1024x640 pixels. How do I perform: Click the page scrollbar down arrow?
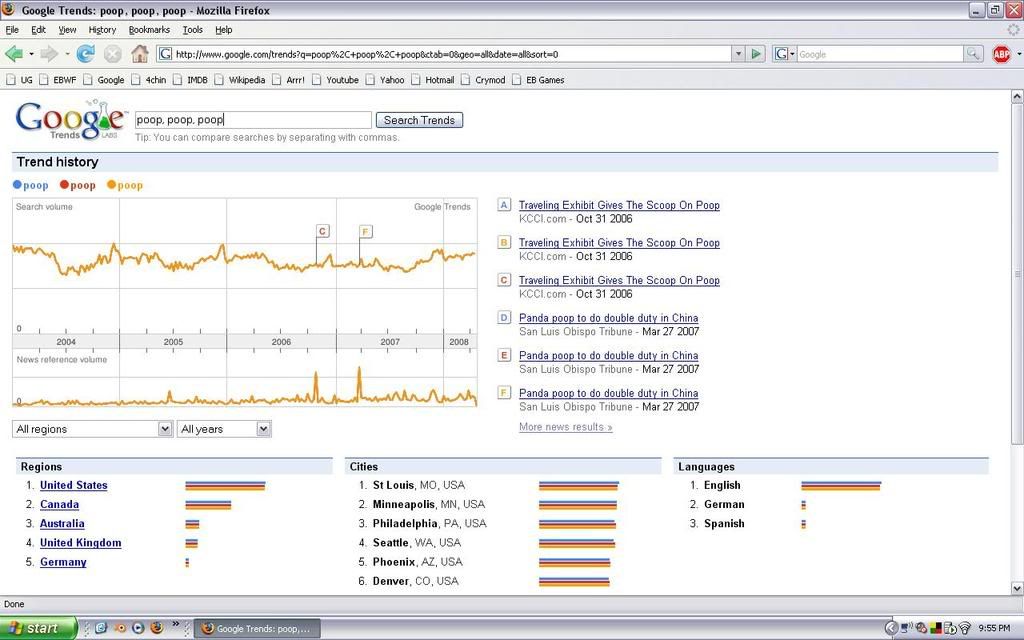coord(1017,588)
